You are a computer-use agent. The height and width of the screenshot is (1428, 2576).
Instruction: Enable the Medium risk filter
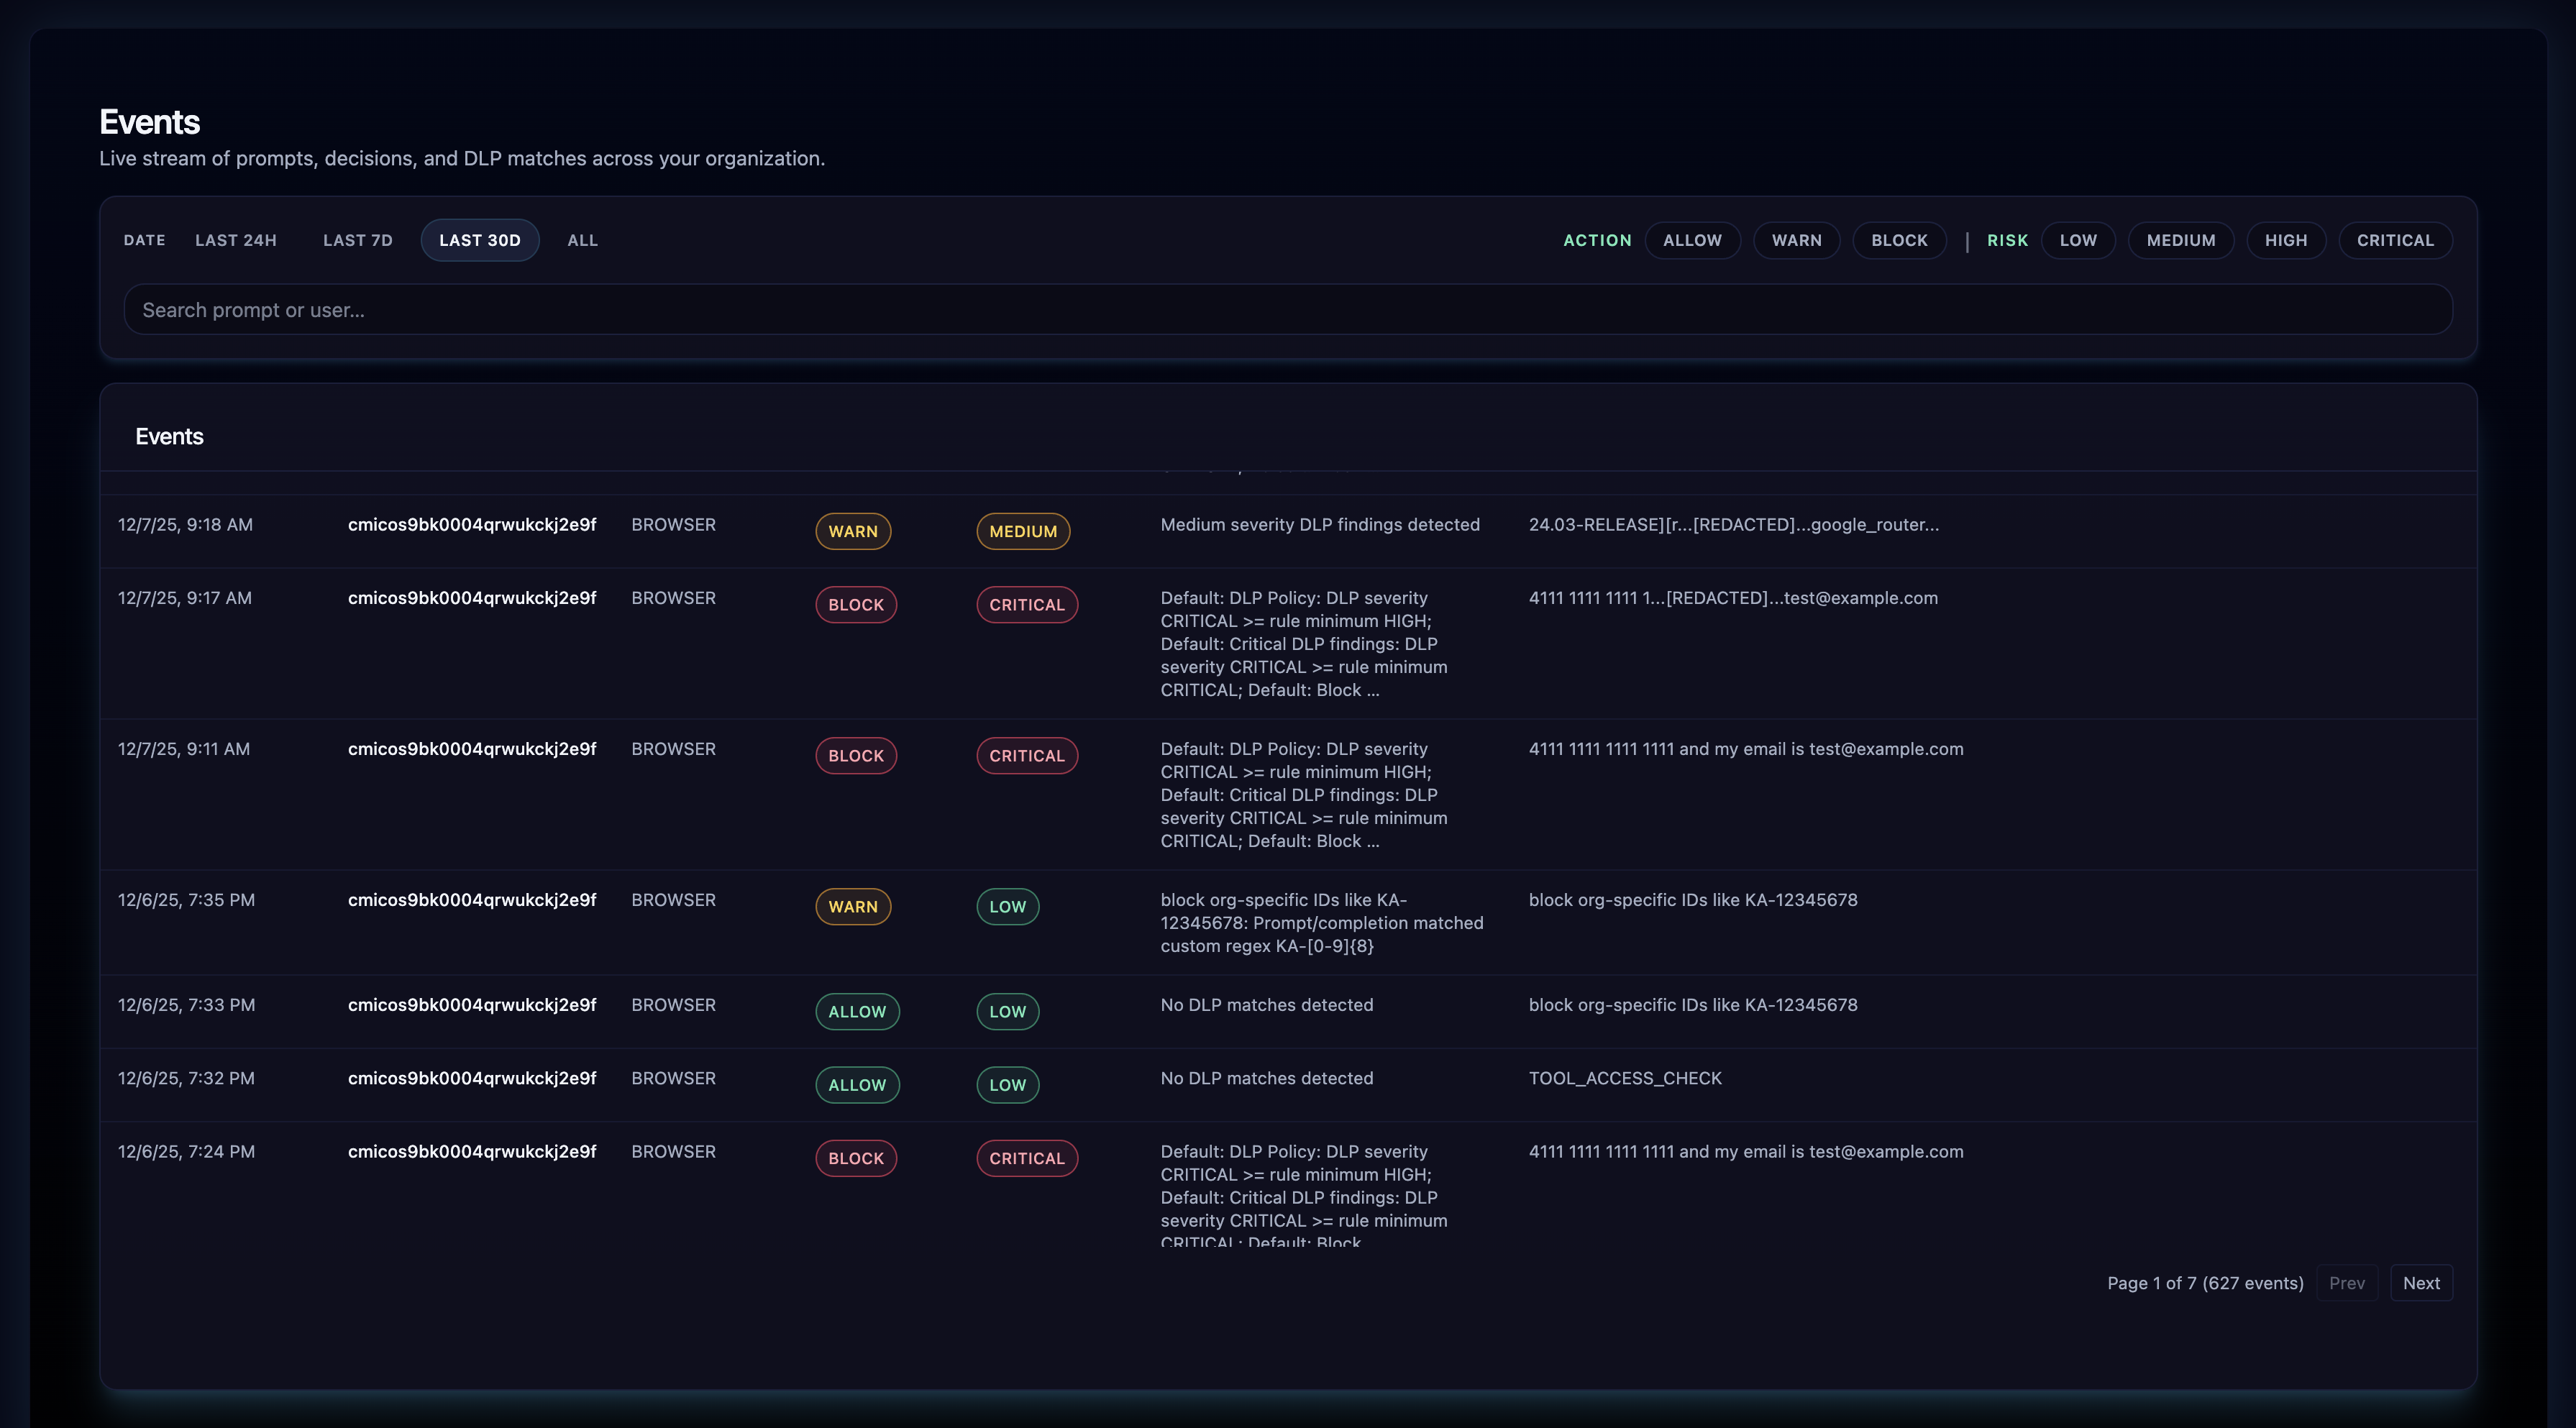click(x=2182, y=240)
